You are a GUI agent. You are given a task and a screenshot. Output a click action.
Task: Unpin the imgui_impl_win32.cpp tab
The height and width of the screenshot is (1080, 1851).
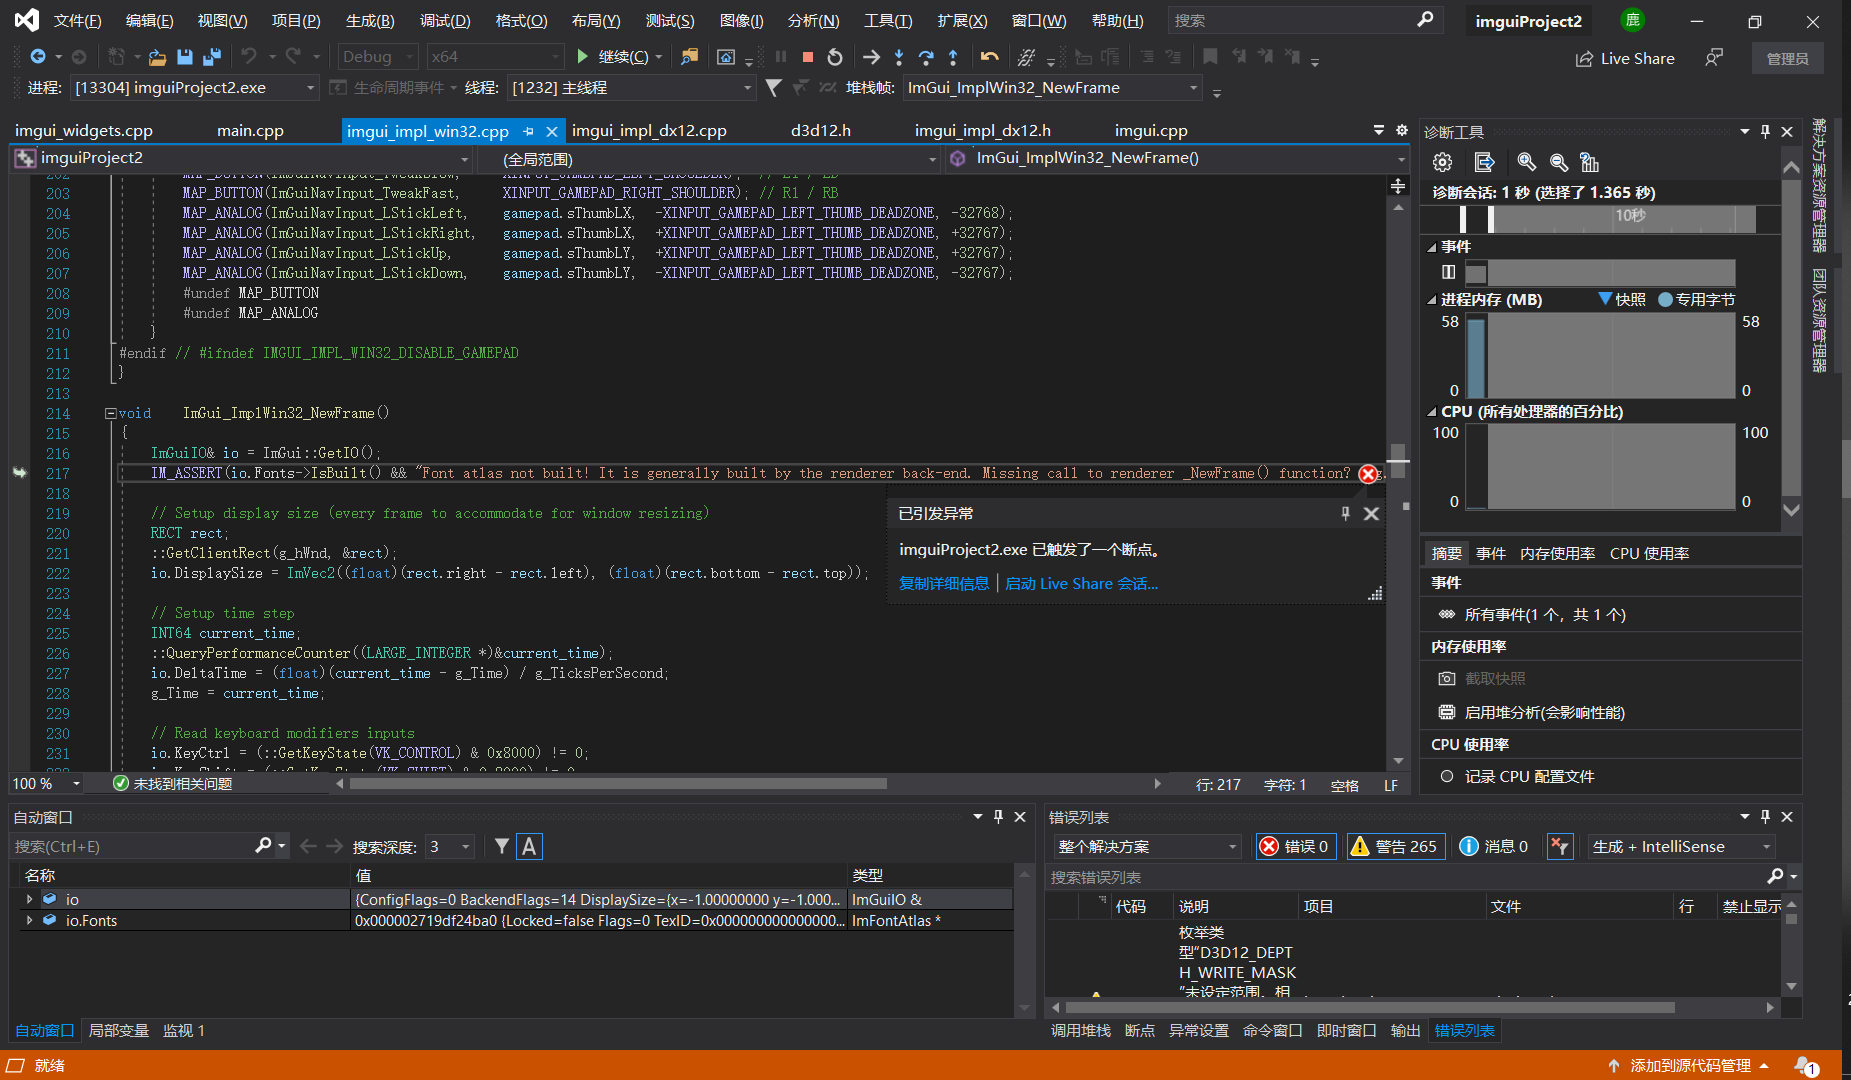[529, 130]
